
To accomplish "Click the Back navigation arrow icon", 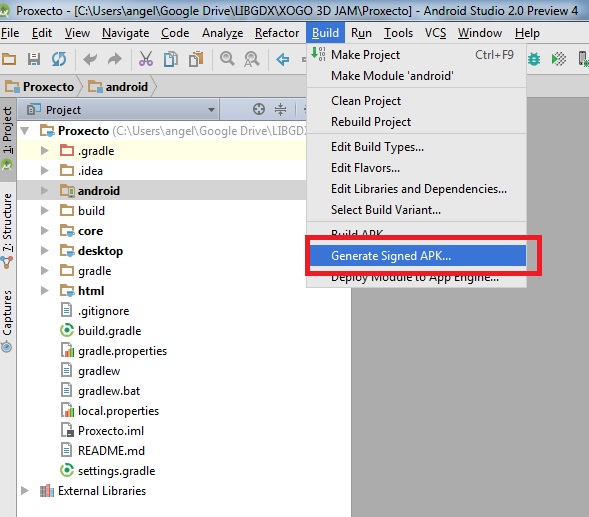I will [282, 59].
